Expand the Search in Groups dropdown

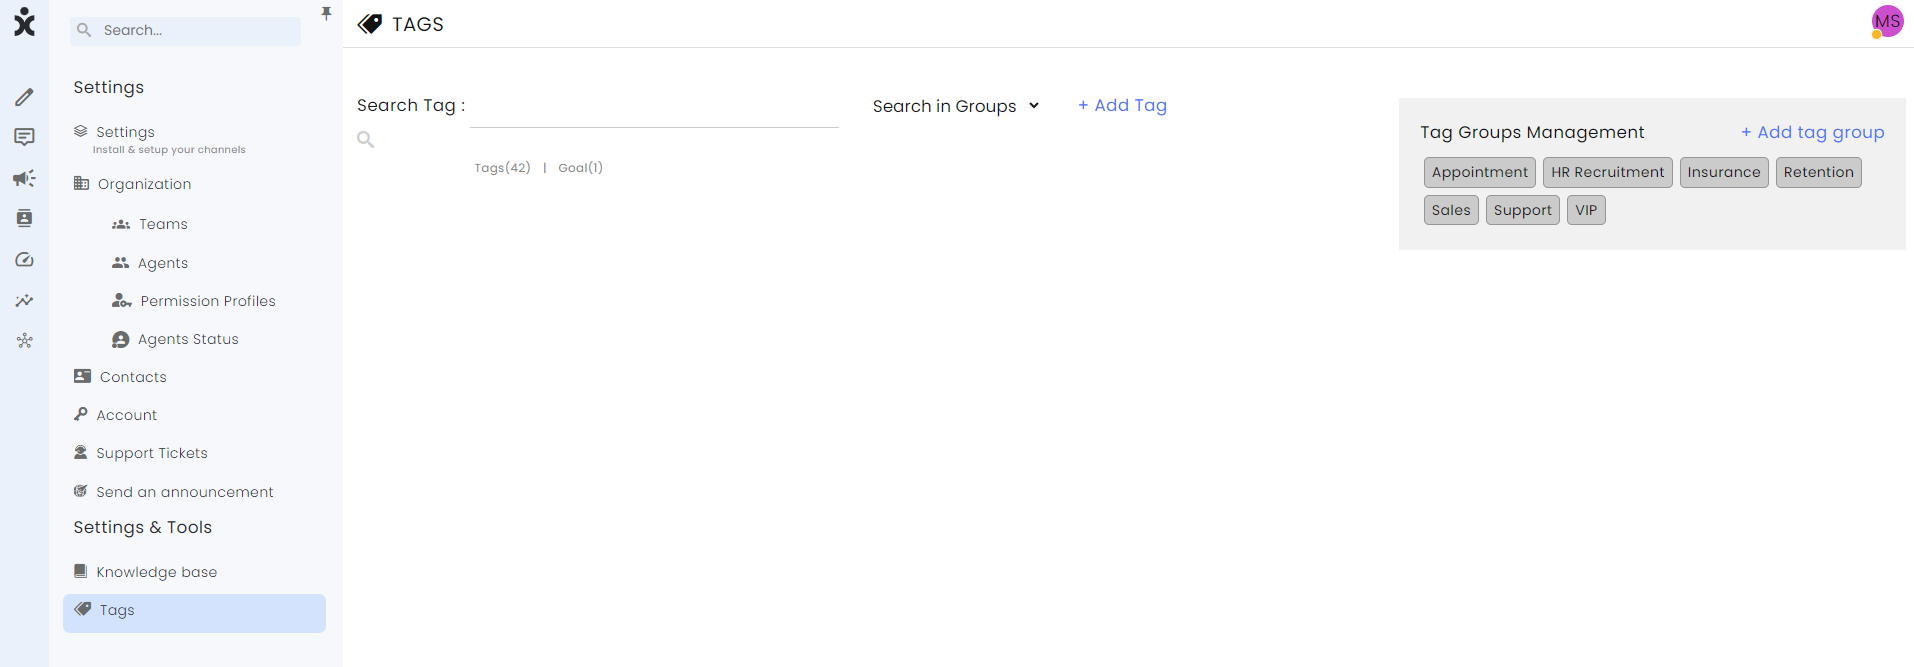[x=956, y=106]
